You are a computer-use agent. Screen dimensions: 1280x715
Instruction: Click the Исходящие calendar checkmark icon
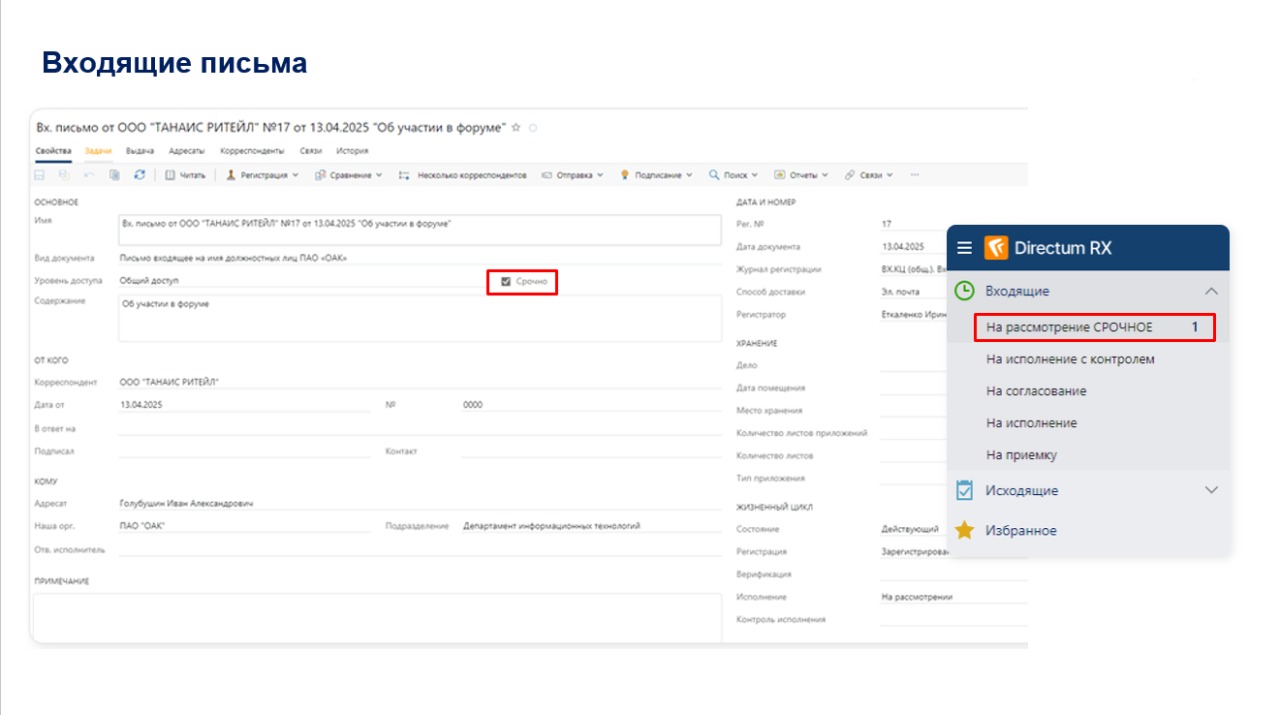click(x=964, y=490)
